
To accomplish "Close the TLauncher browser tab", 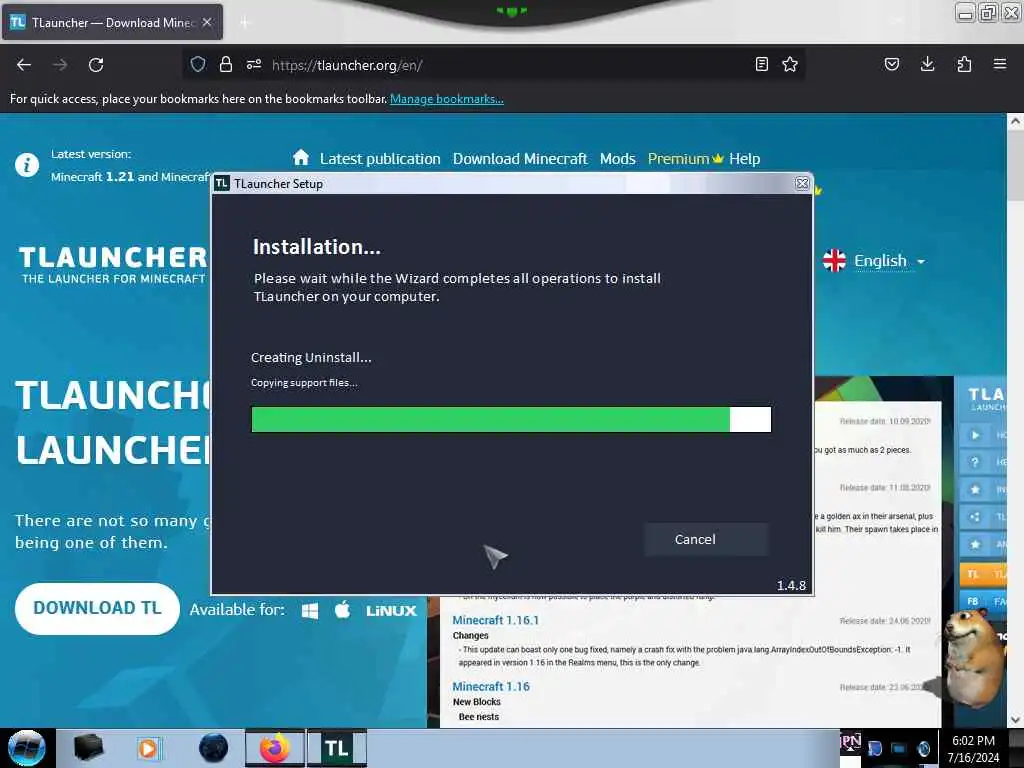I will (x=207, y=22).
